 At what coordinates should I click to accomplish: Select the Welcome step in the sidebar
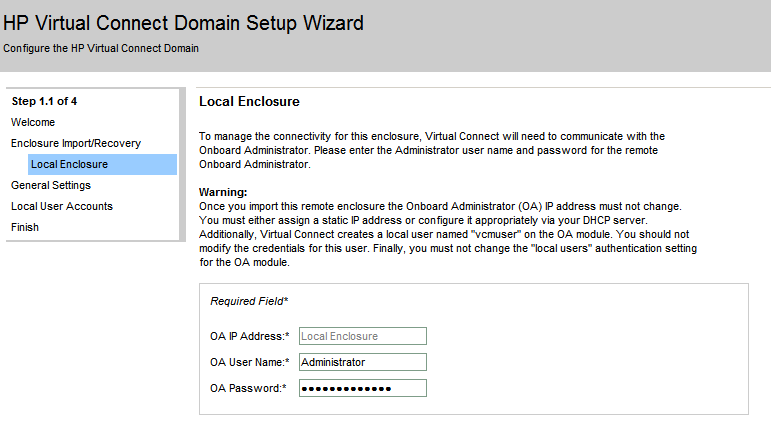tap(33, 122)
